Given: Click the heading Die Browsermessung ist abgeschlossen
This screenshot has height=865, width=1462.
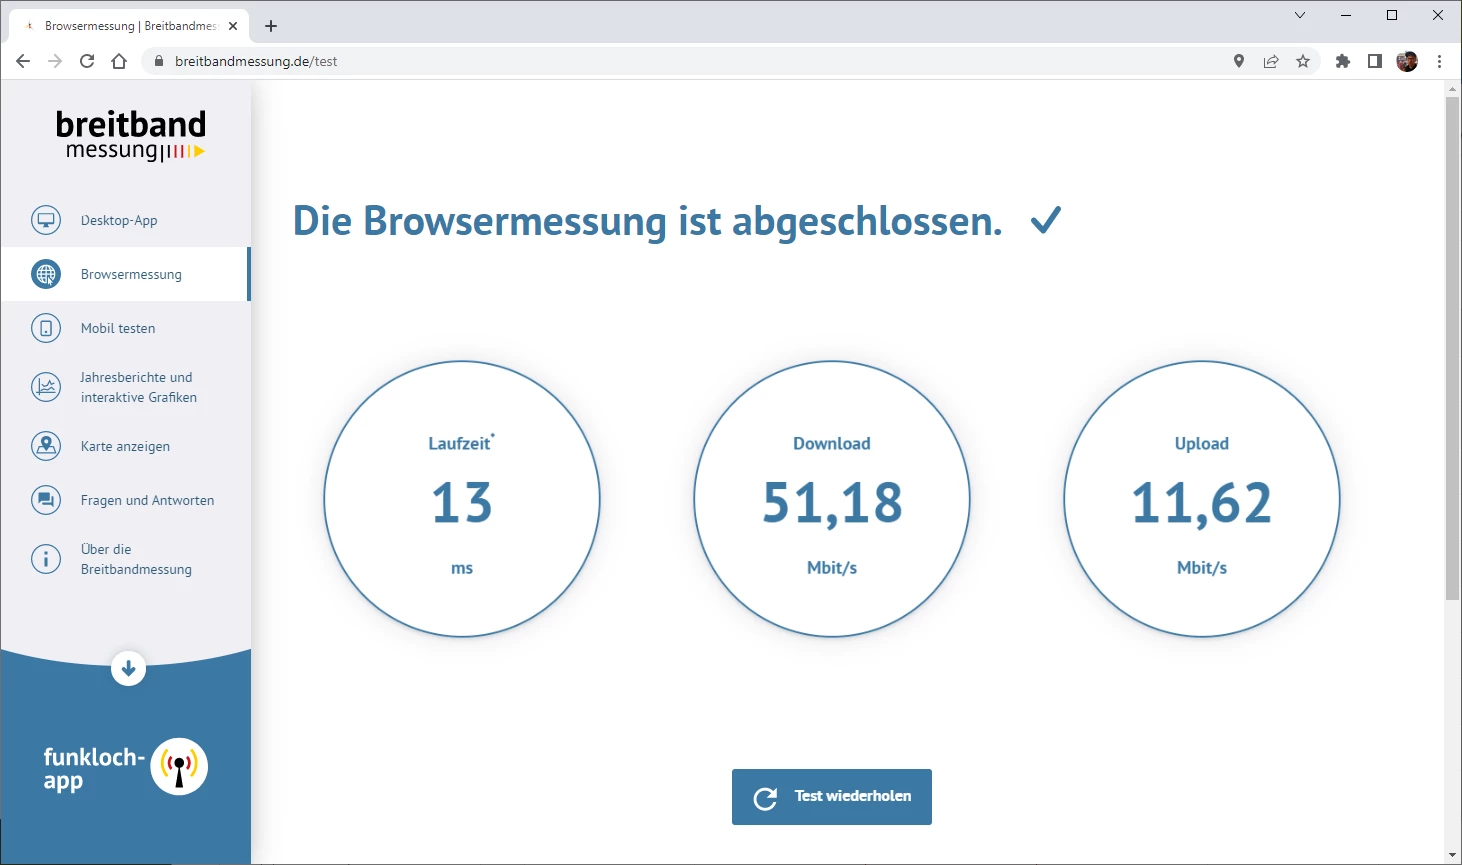Looking at the screenshot, I should coord(647,221).
